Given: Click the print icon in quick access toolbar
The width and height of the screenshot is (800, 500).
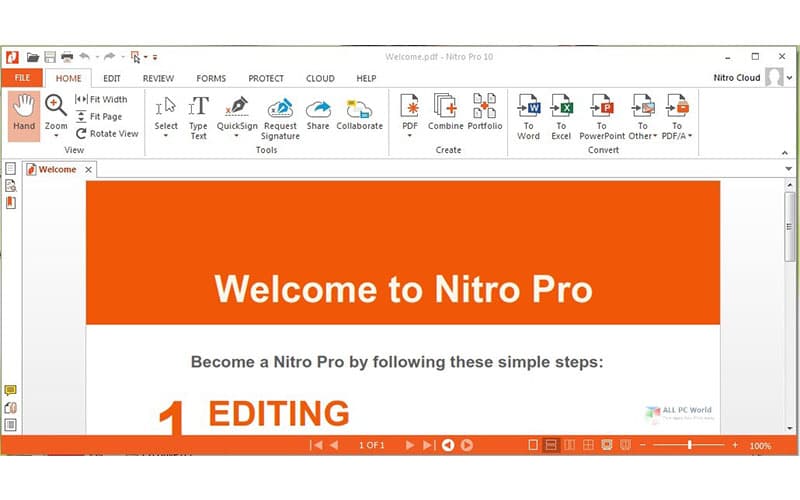Looking at the screenshot, I should pyautogui.click(x=67, y=57).
